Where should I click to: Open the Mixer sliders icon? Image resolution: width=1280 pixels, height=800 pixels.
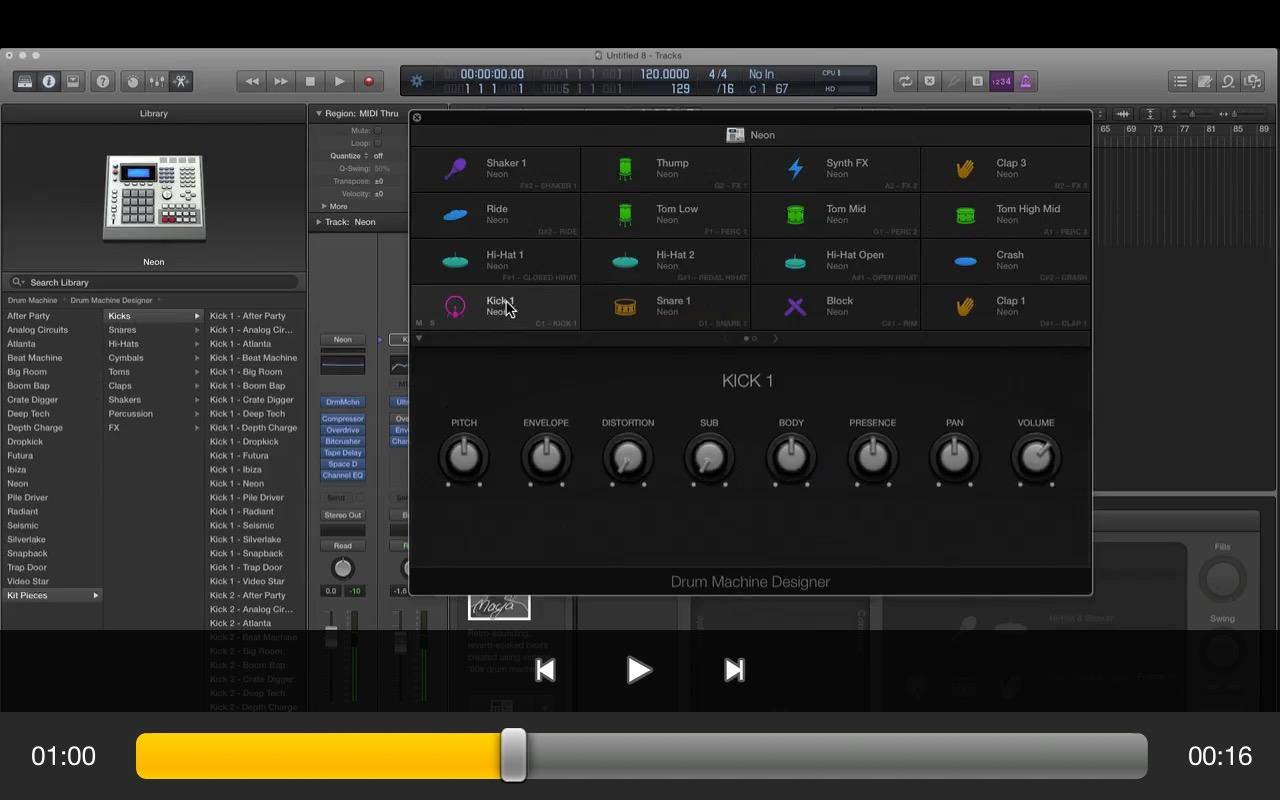tap(157, 82)
